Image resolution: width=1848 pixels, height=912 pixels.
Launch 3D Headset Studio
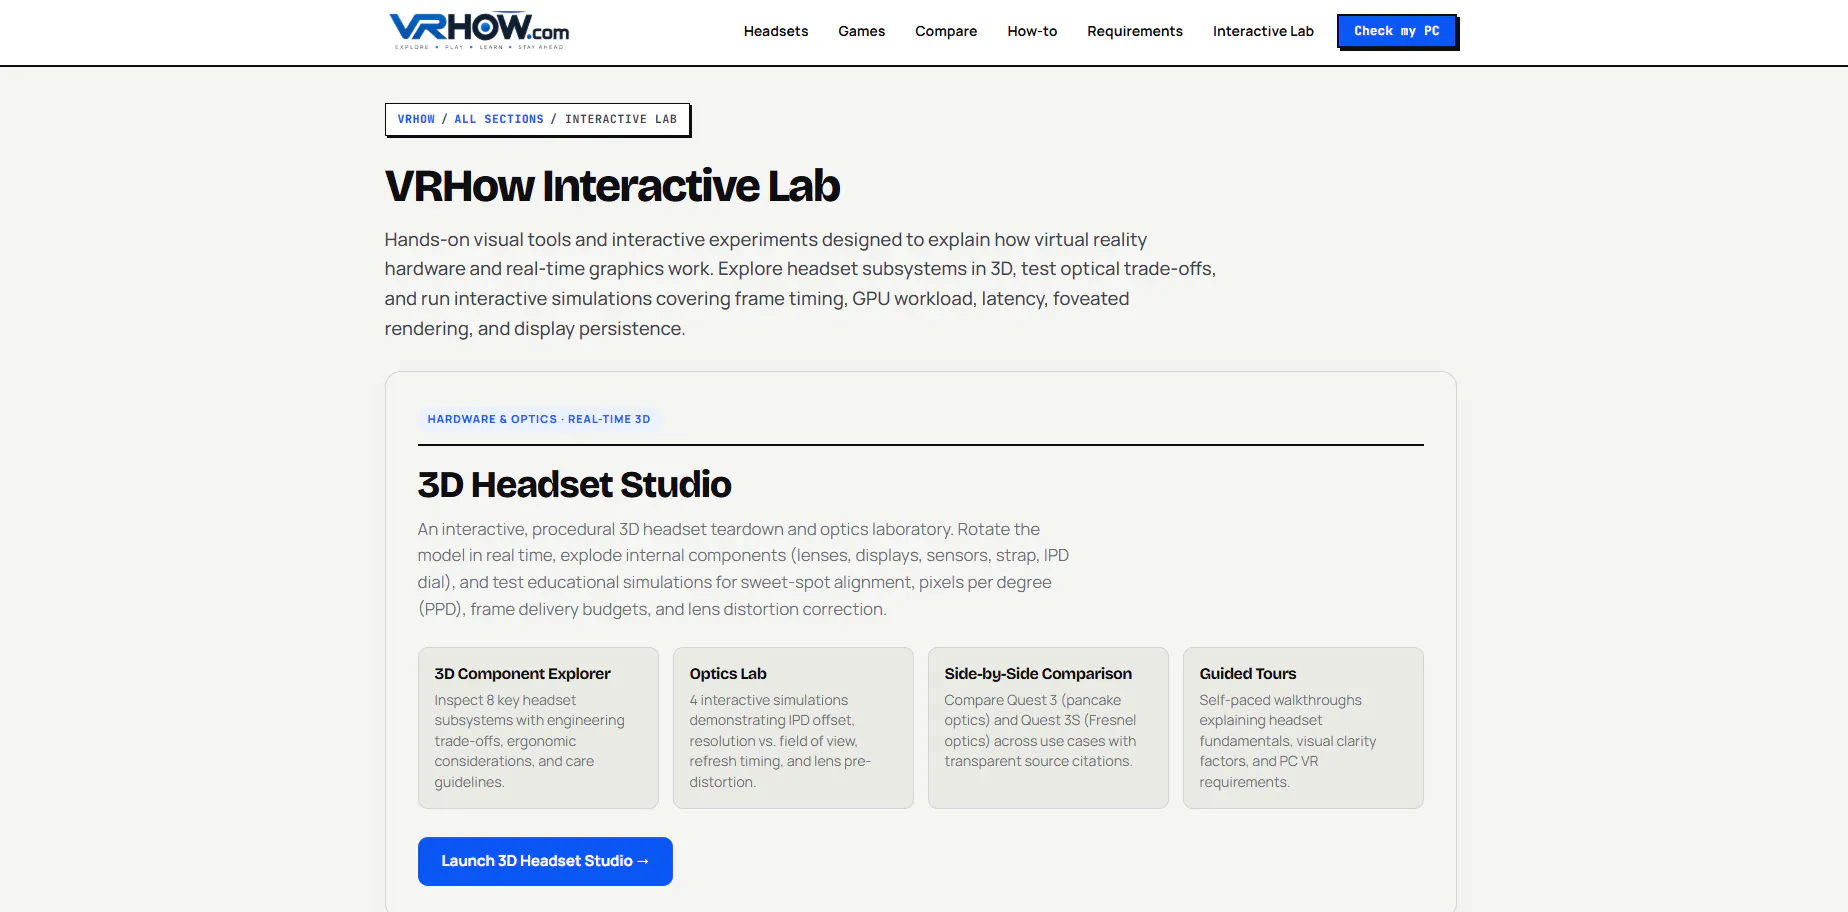tap(545, 861)
